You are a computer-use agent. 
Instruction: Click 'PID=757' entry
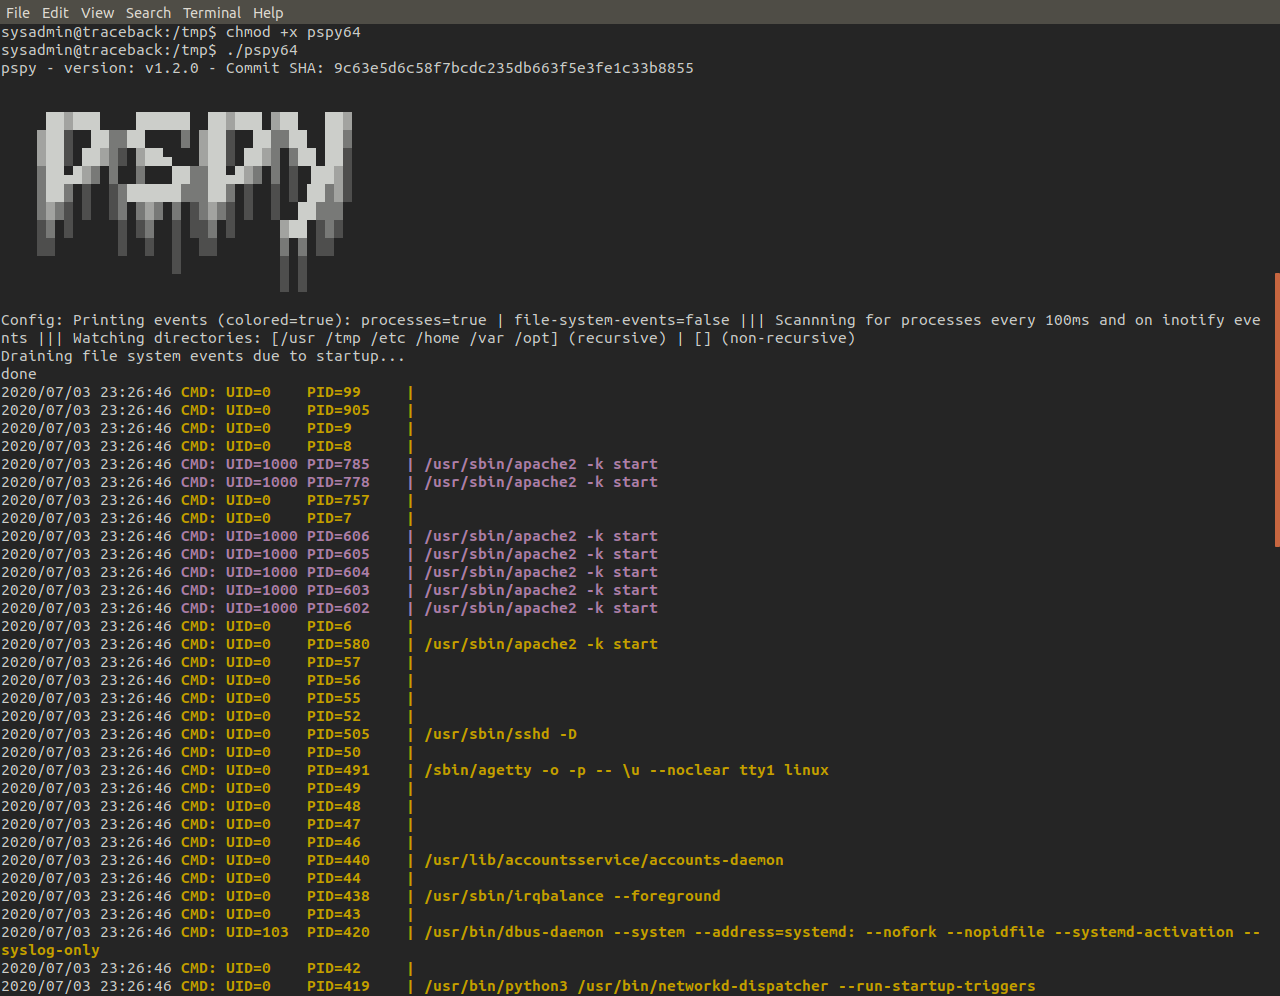click(338, 500)
